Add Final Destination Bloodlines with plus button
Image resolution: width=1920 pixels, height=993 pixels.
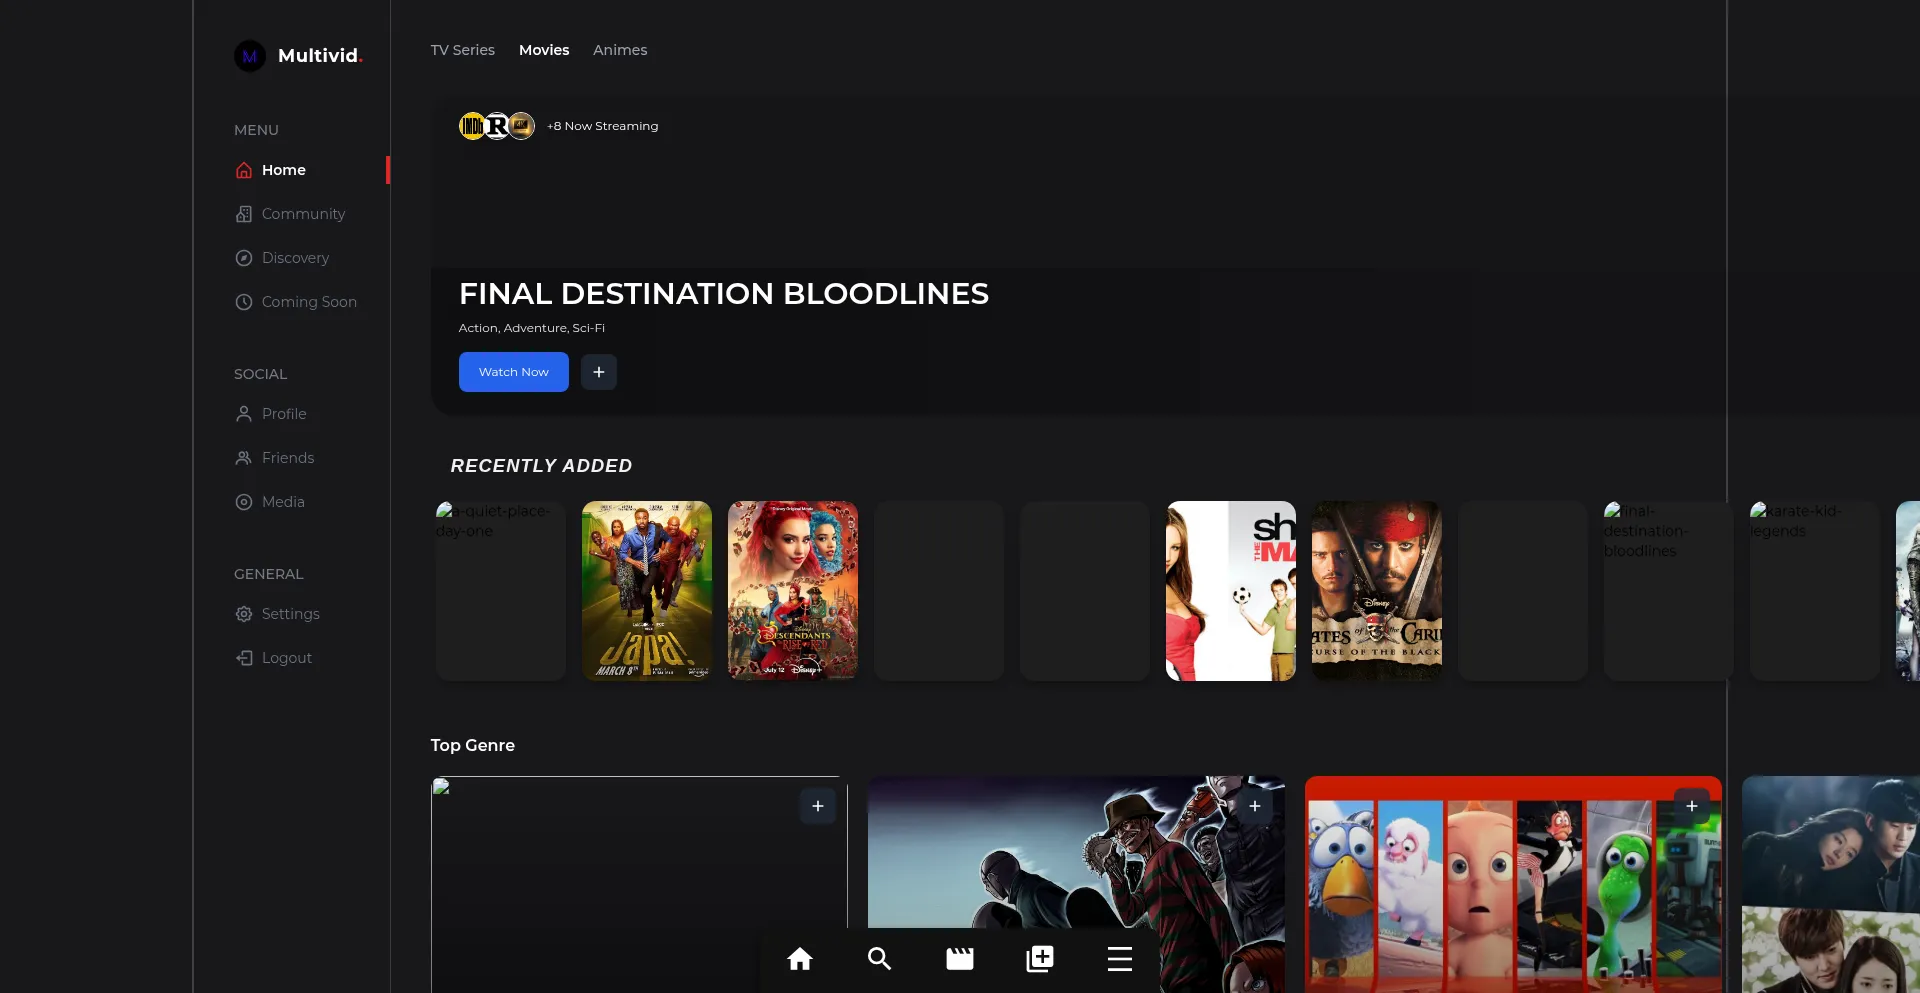click(598, 372)
